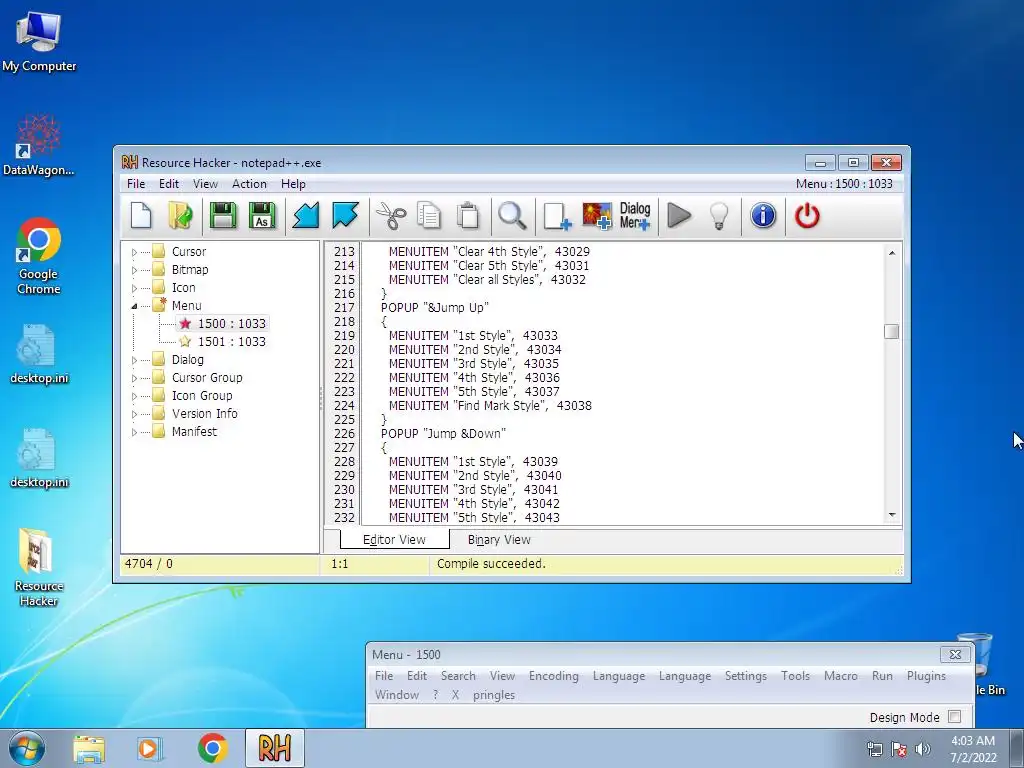Add a new blank resource icon

(x=557, y=216)
